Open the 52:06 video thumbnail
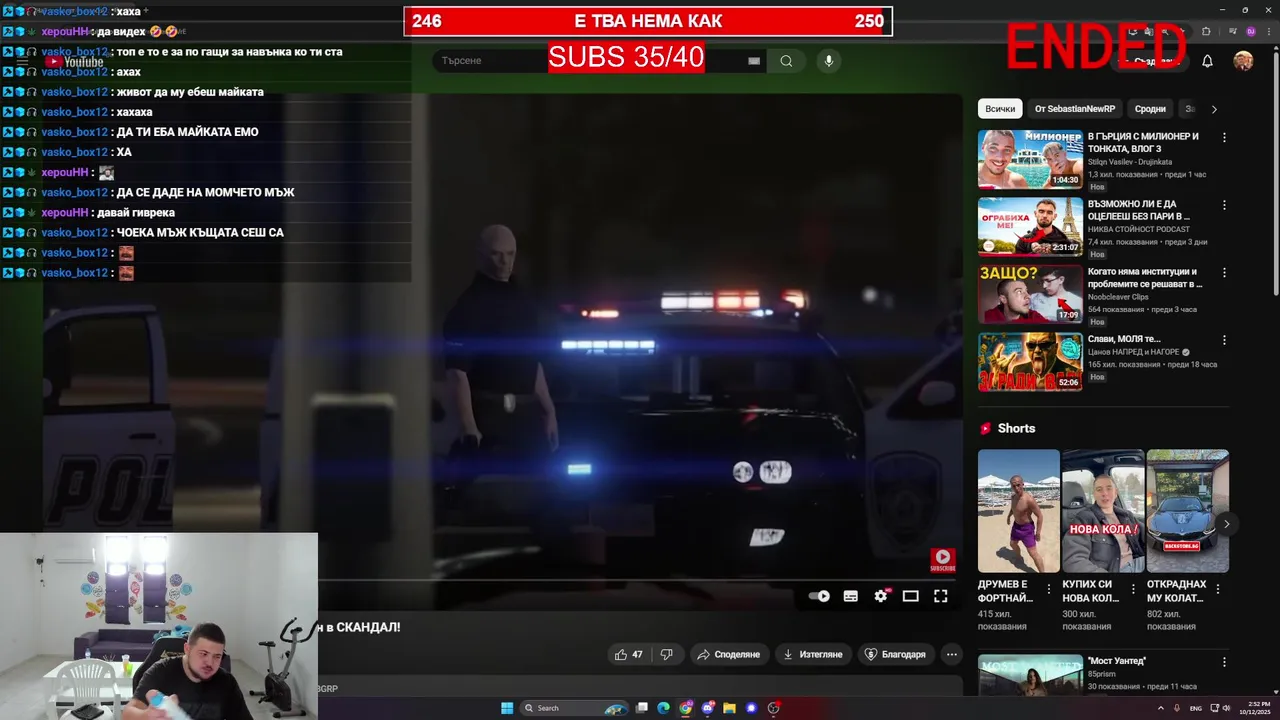 [x=1030, y=361]
